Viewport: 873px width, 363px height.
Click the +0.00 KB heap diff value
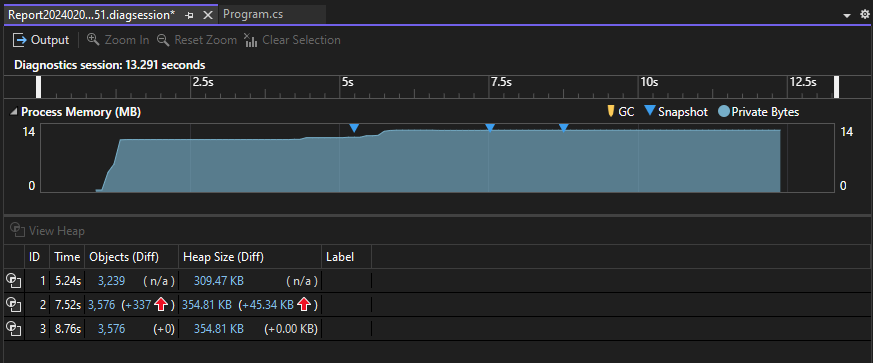tap(291, 329)
